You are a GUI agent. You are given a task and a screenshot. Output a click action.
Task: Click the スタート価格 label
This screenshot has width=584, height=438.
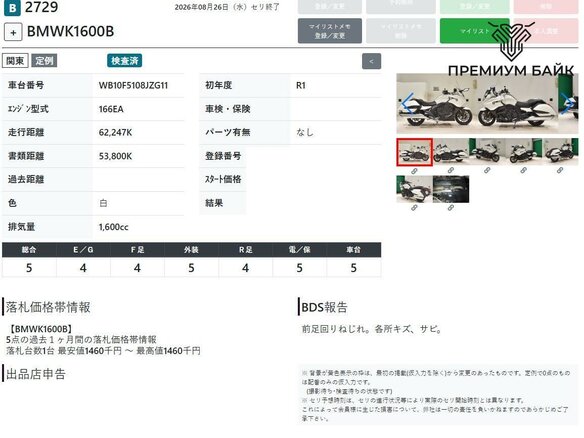click(223, 180)
